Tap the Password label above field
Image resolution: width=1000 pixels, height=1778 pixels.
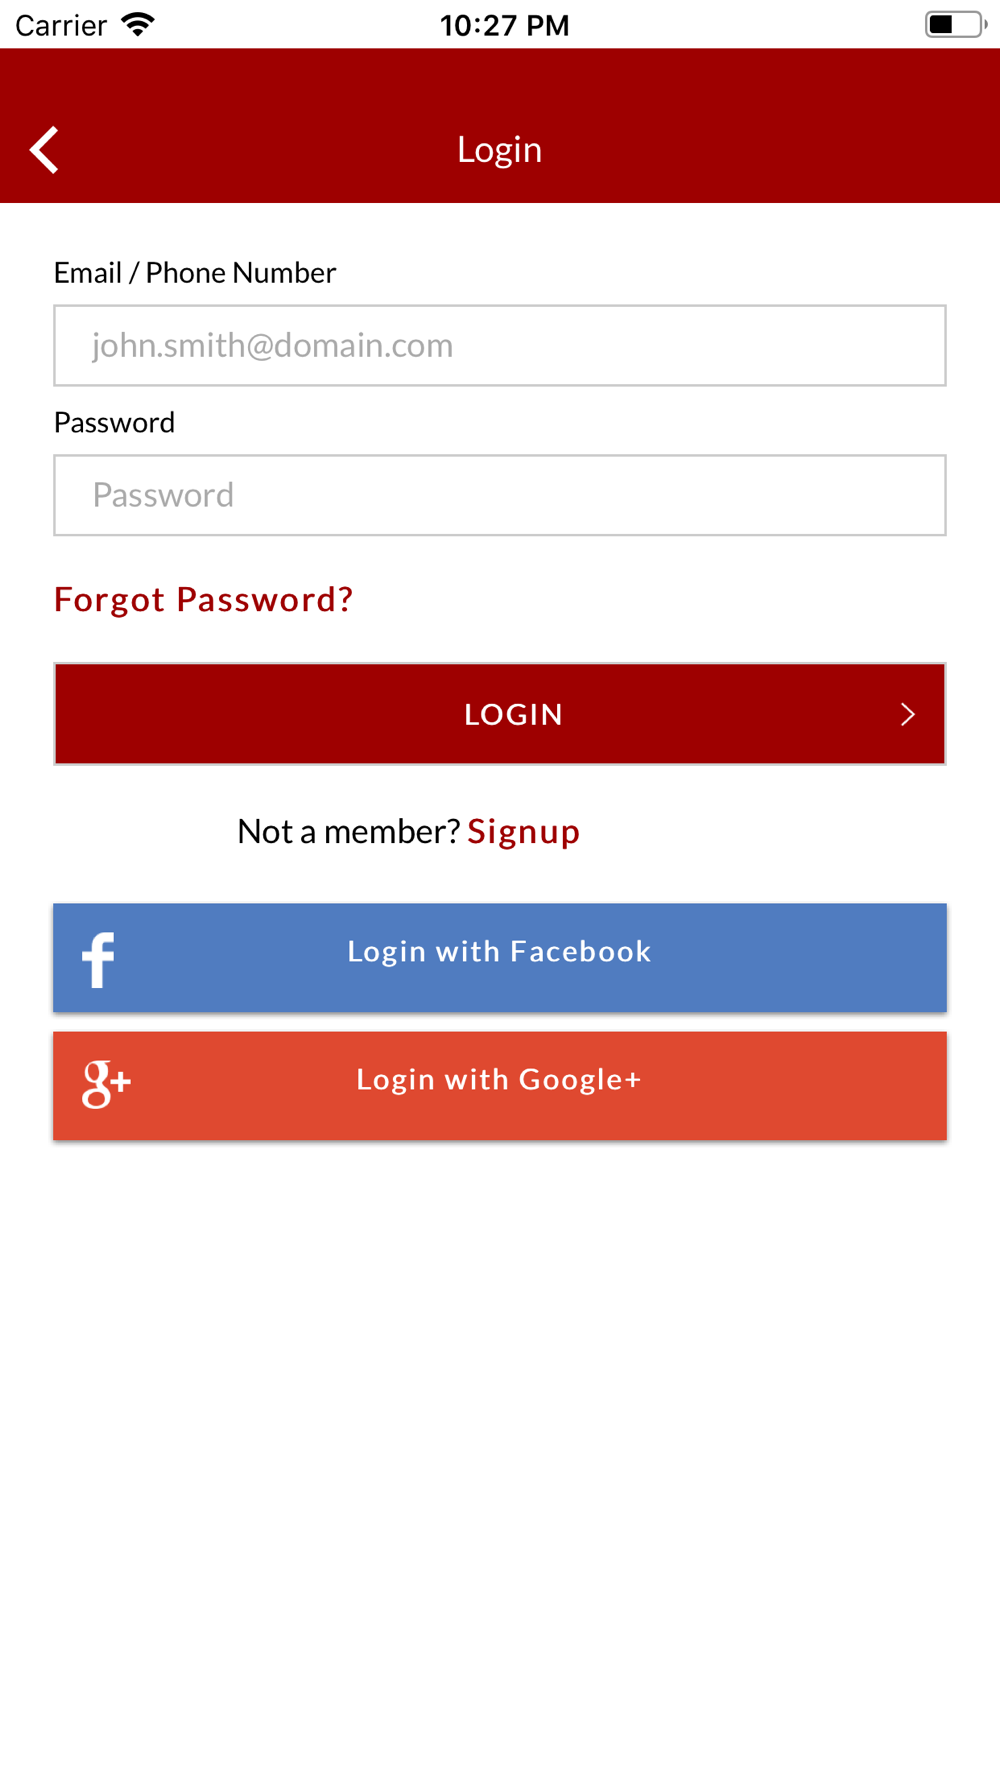(114, 422)
